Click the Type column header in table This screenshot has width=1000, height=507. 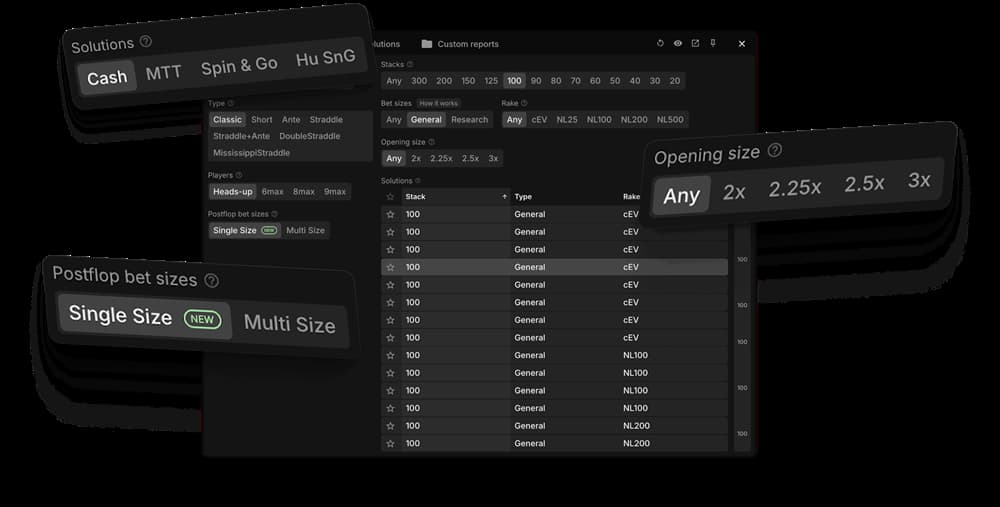(523, 196)
